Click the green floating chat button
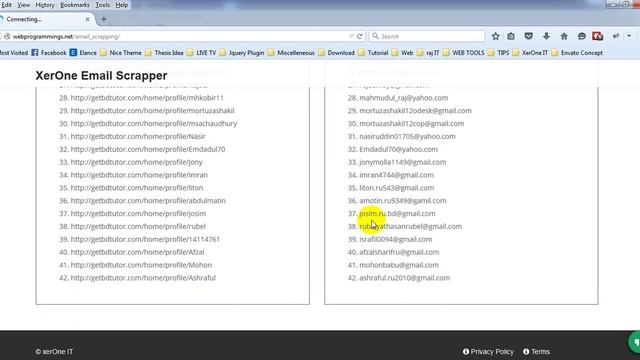This screenshot has width=640, height=360. click(635, 342)
